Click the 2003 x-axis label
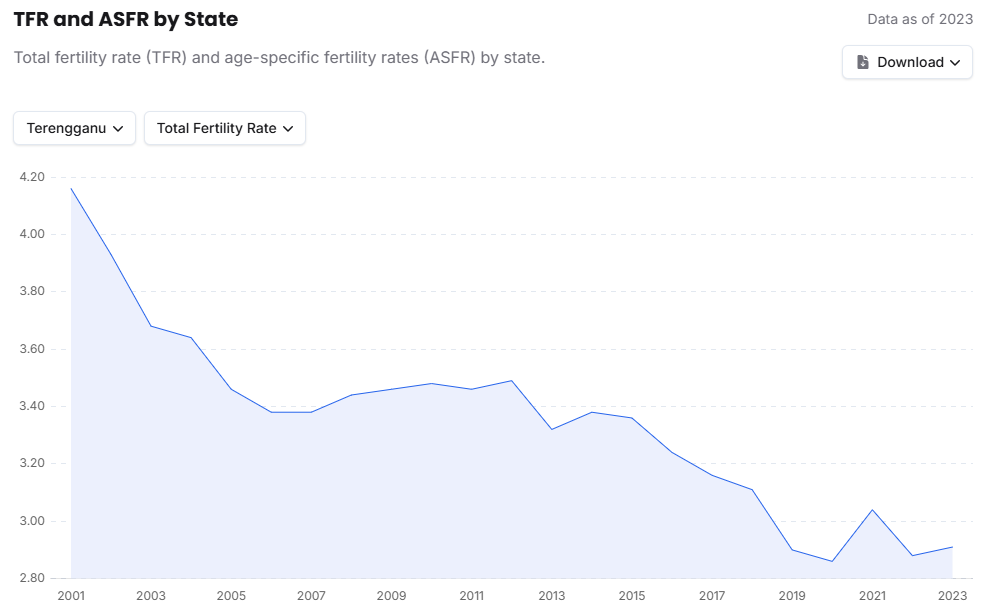Screen dimensions: 987x612 [151, 596]
